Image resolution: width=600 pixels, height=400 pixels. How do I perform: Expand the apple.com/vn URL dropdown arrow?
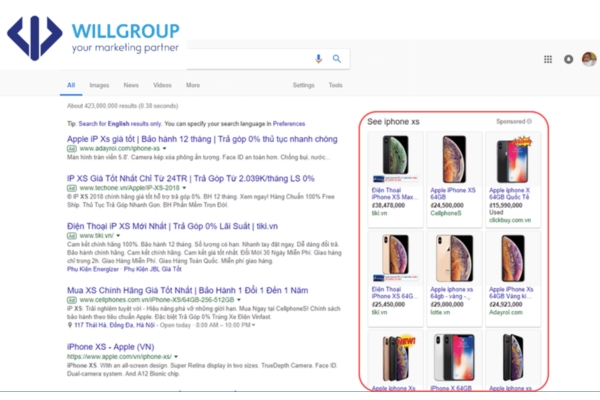[x=176, y=357]
